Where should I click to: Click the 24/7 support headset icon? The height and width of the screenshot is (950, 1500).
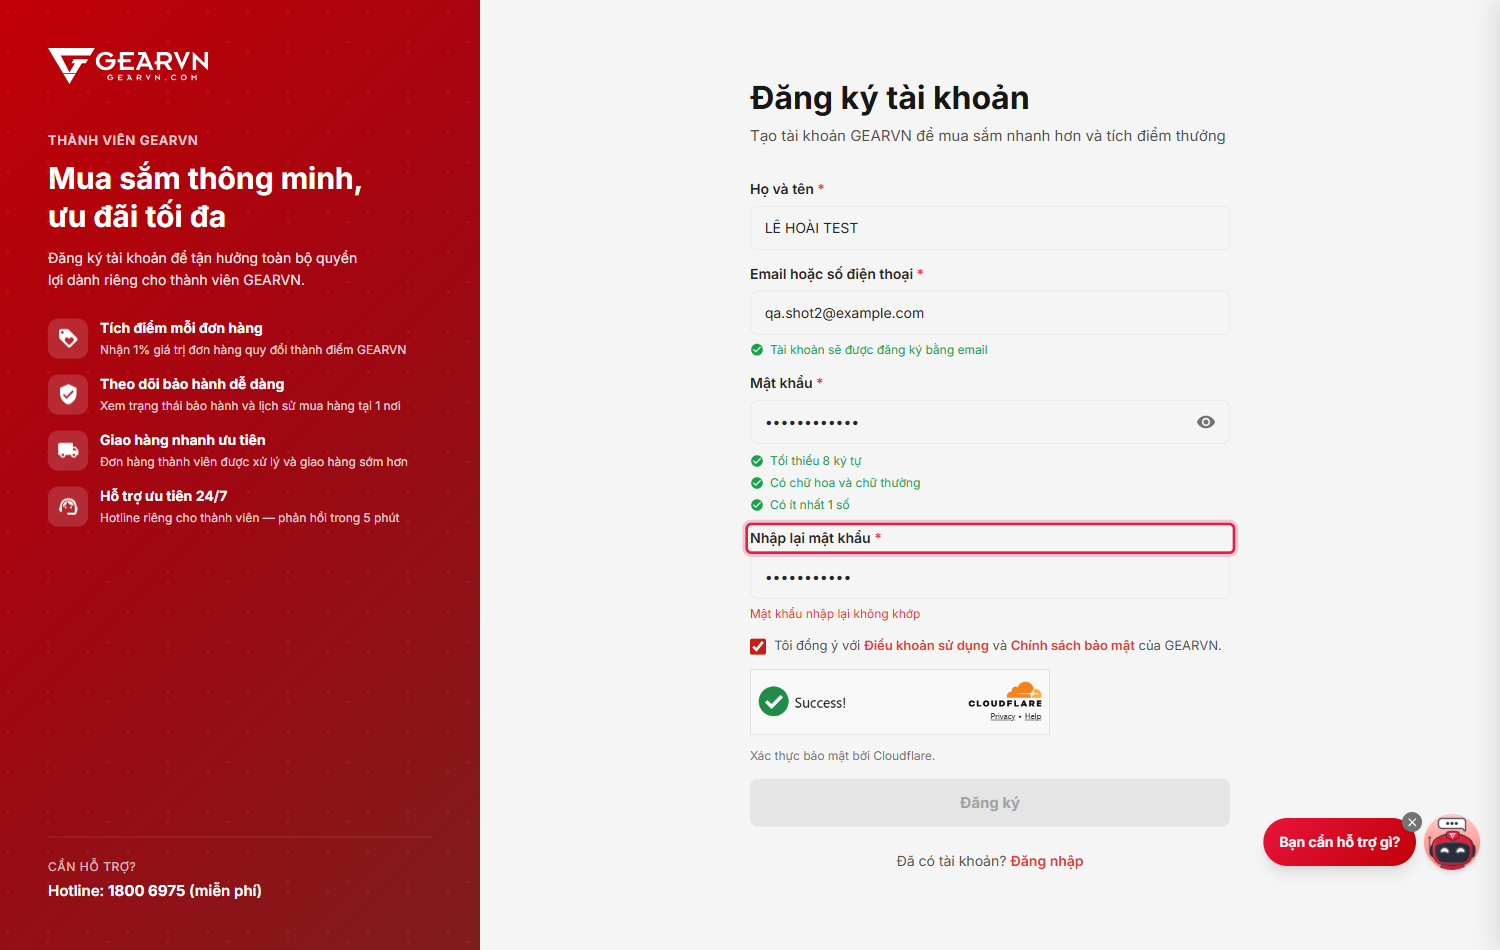[68, 506]
